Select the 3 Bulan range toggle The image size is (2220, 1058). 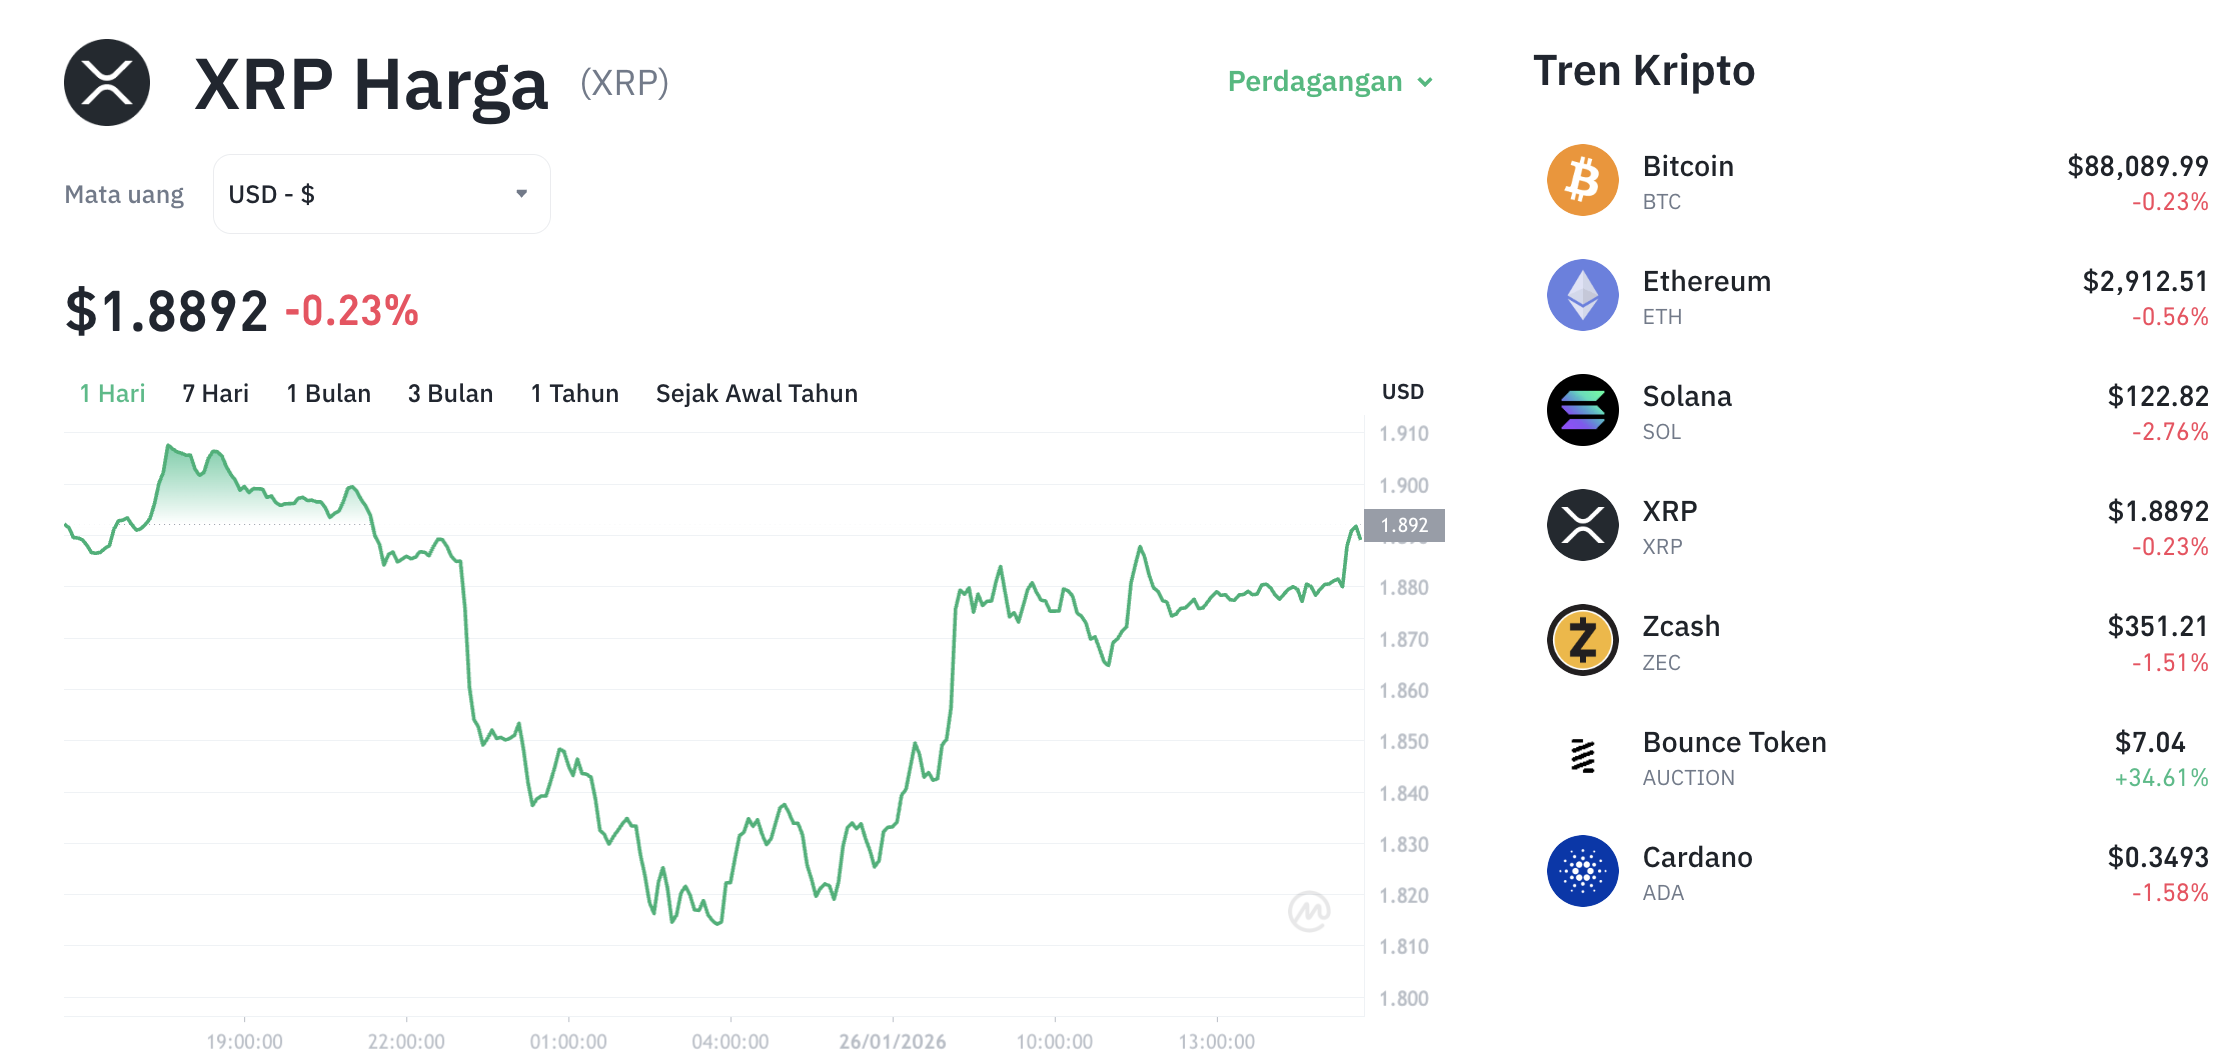(450, 393)
